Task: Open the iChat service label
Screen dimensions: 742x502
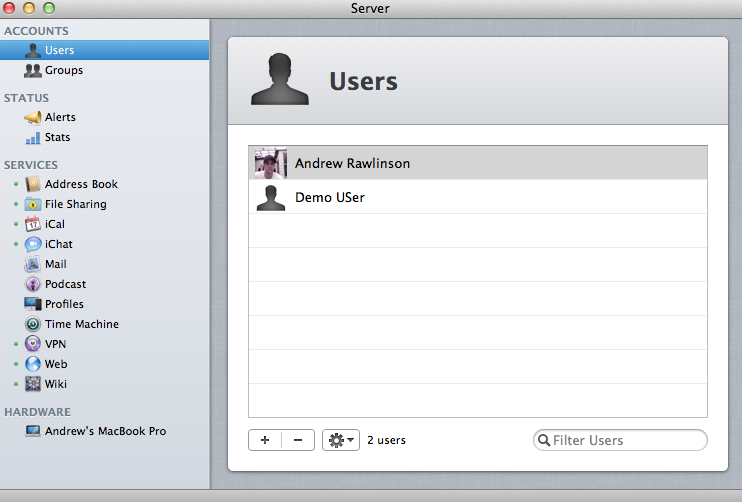Action: (59, 244)
